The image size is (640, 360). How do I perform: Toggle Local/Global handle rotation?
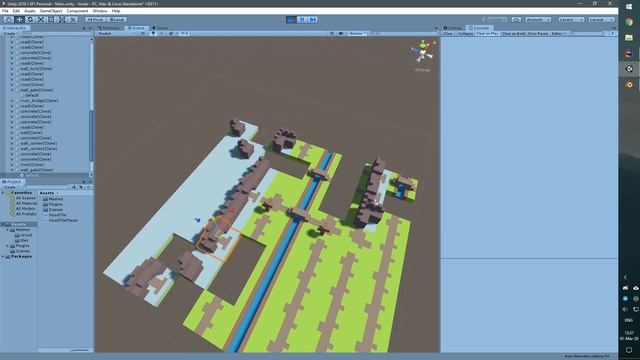coord(117,20)
